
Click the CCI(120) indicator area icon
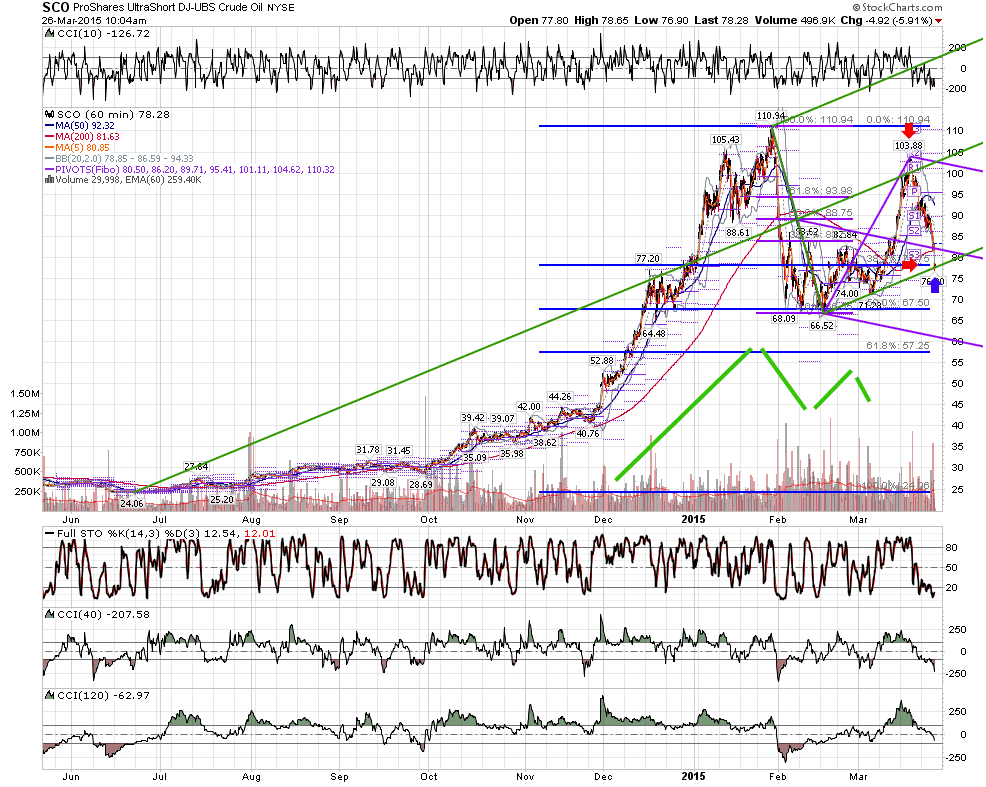(50, 695)
